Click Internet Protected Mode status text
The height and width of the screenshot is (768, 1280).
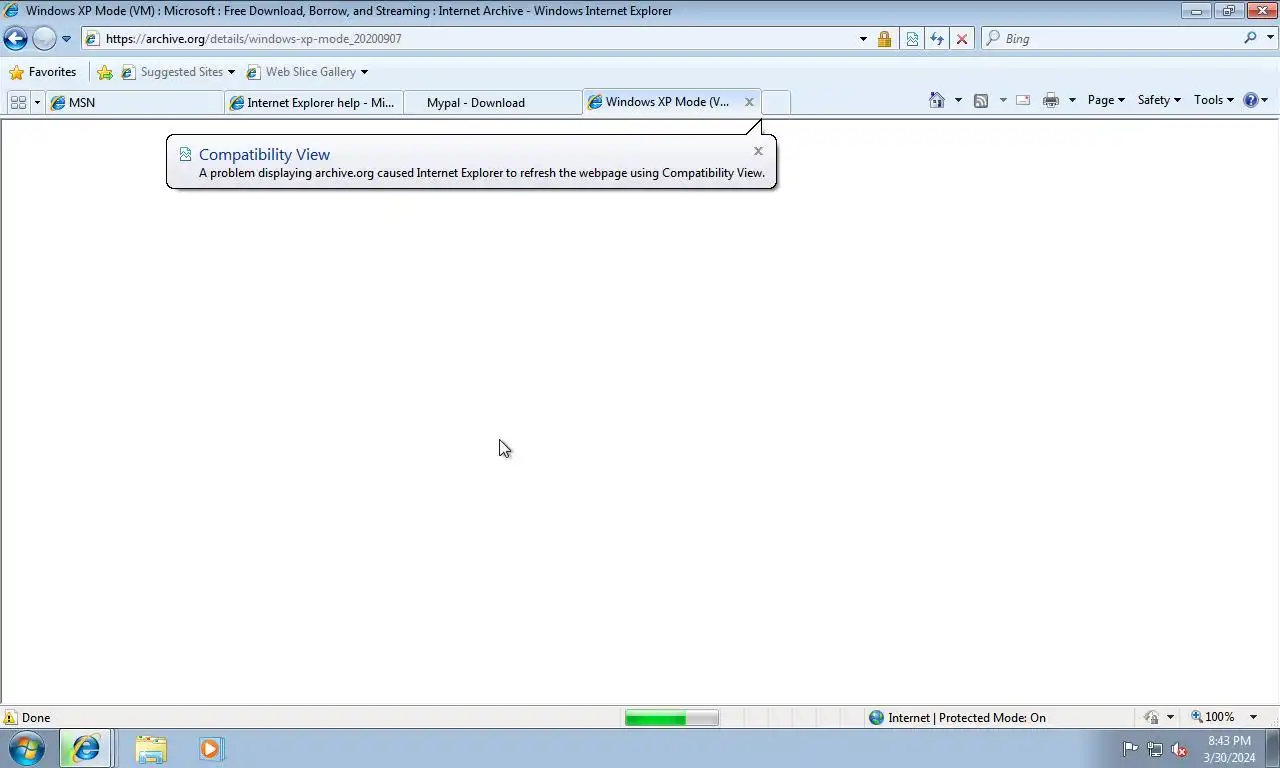(967, 718)
